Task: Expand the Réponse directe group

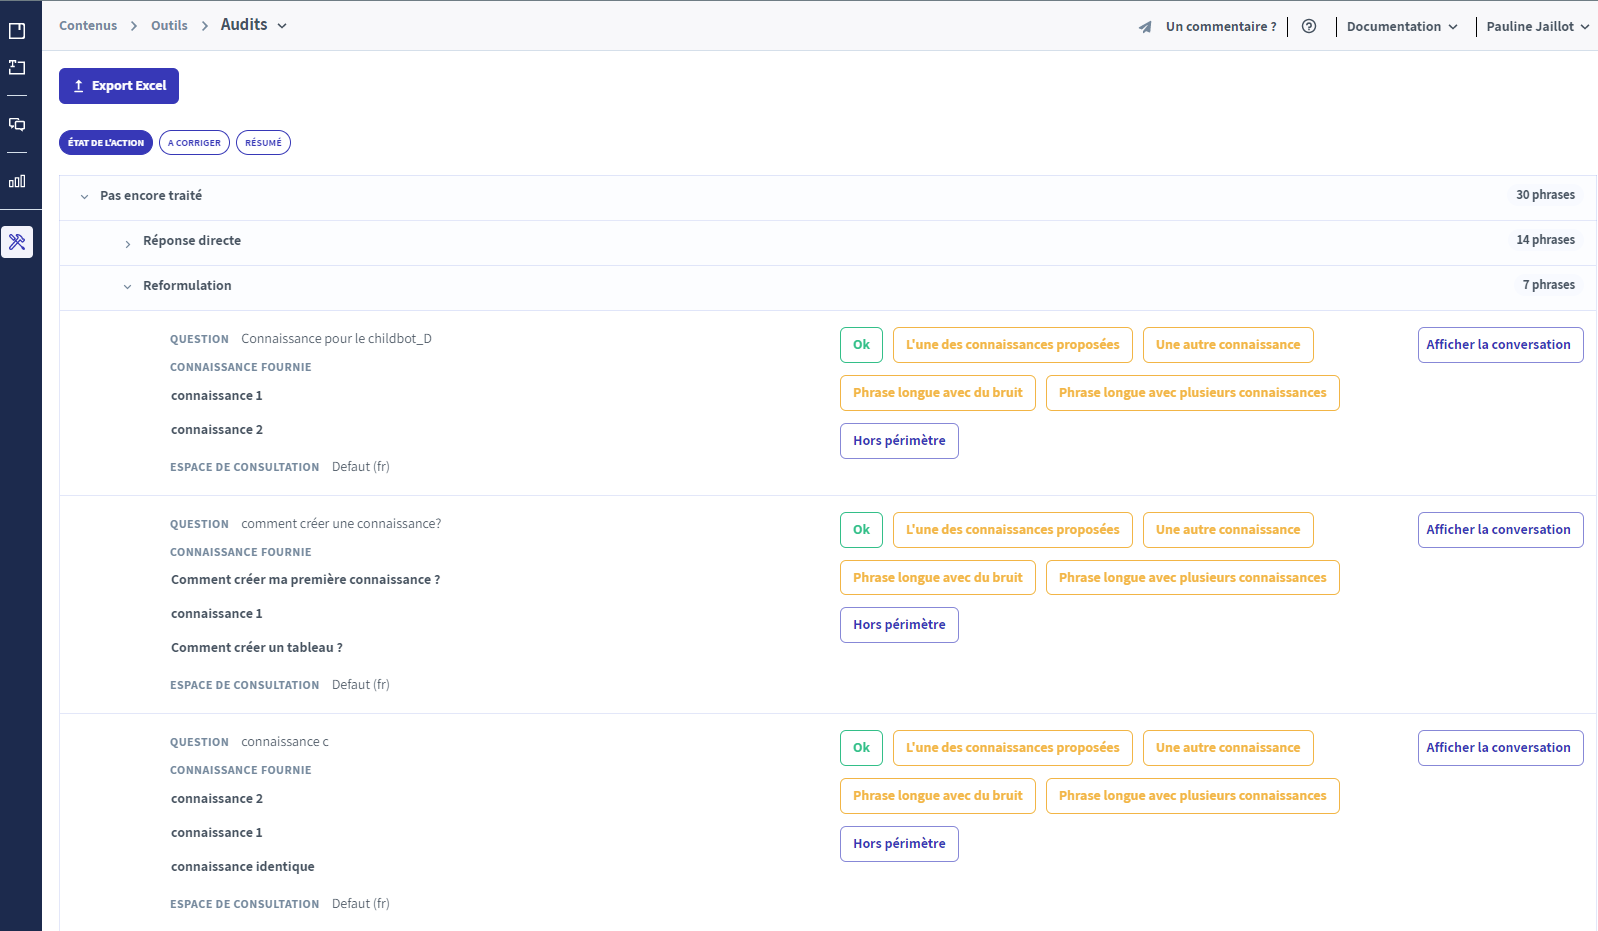Action: click(128, 243)
